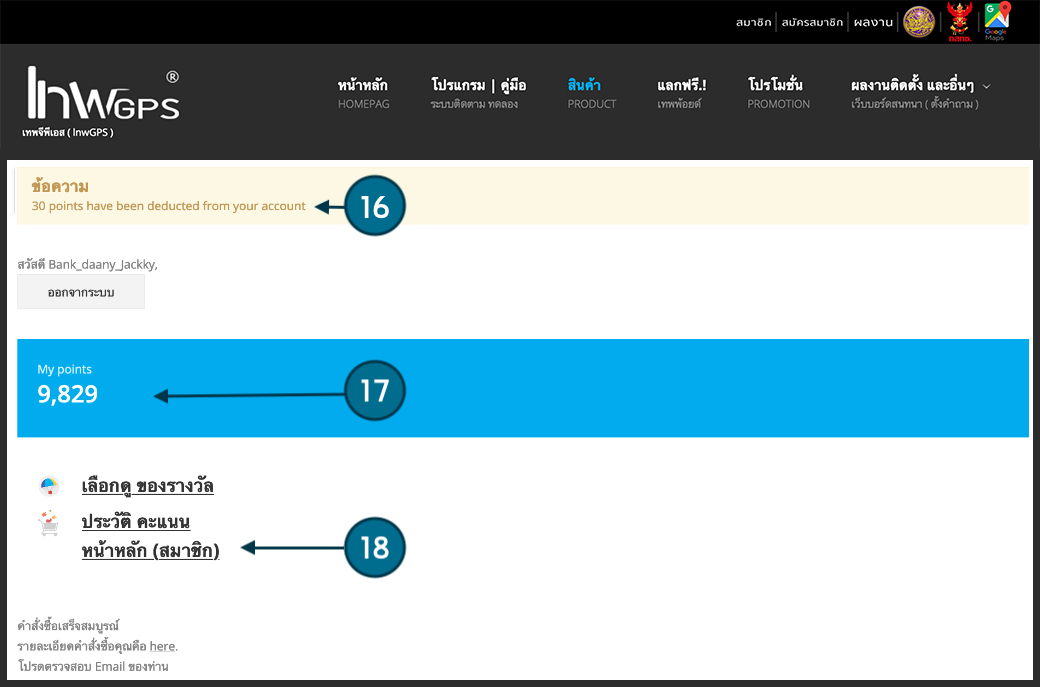Click the สมัครสมาชิก link in top bar

tap(811, 22)
